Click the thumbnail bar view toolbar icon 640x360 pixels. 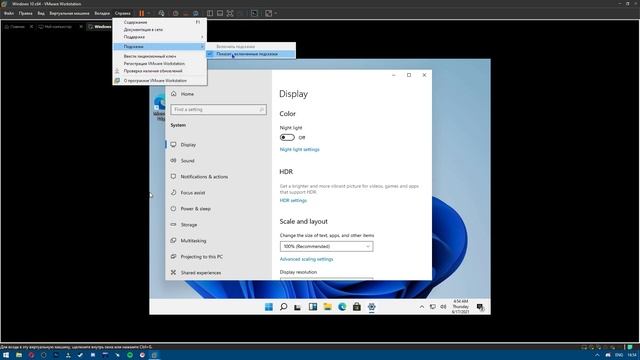220,13
